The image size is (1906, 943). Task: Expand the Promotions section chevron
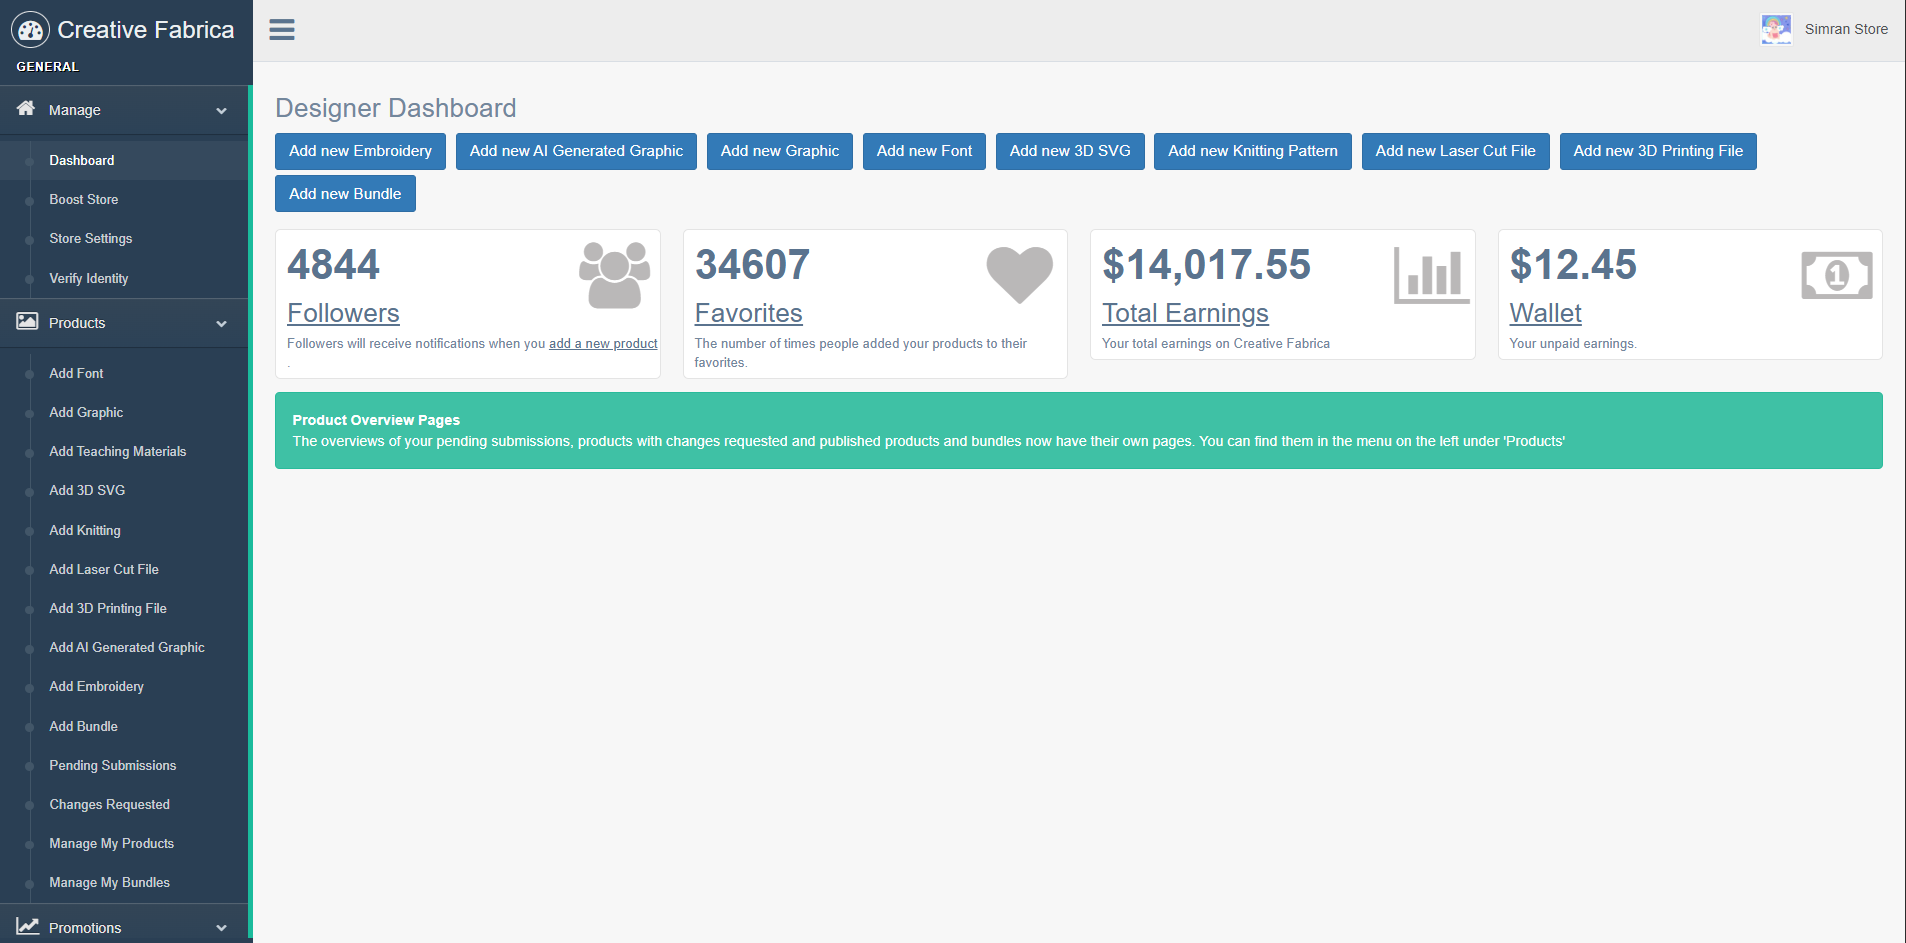click(x=221, y=928)
